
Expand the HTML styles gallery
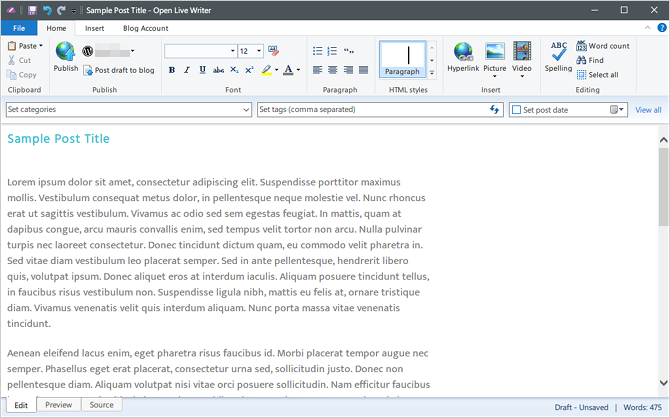point(432,73)
